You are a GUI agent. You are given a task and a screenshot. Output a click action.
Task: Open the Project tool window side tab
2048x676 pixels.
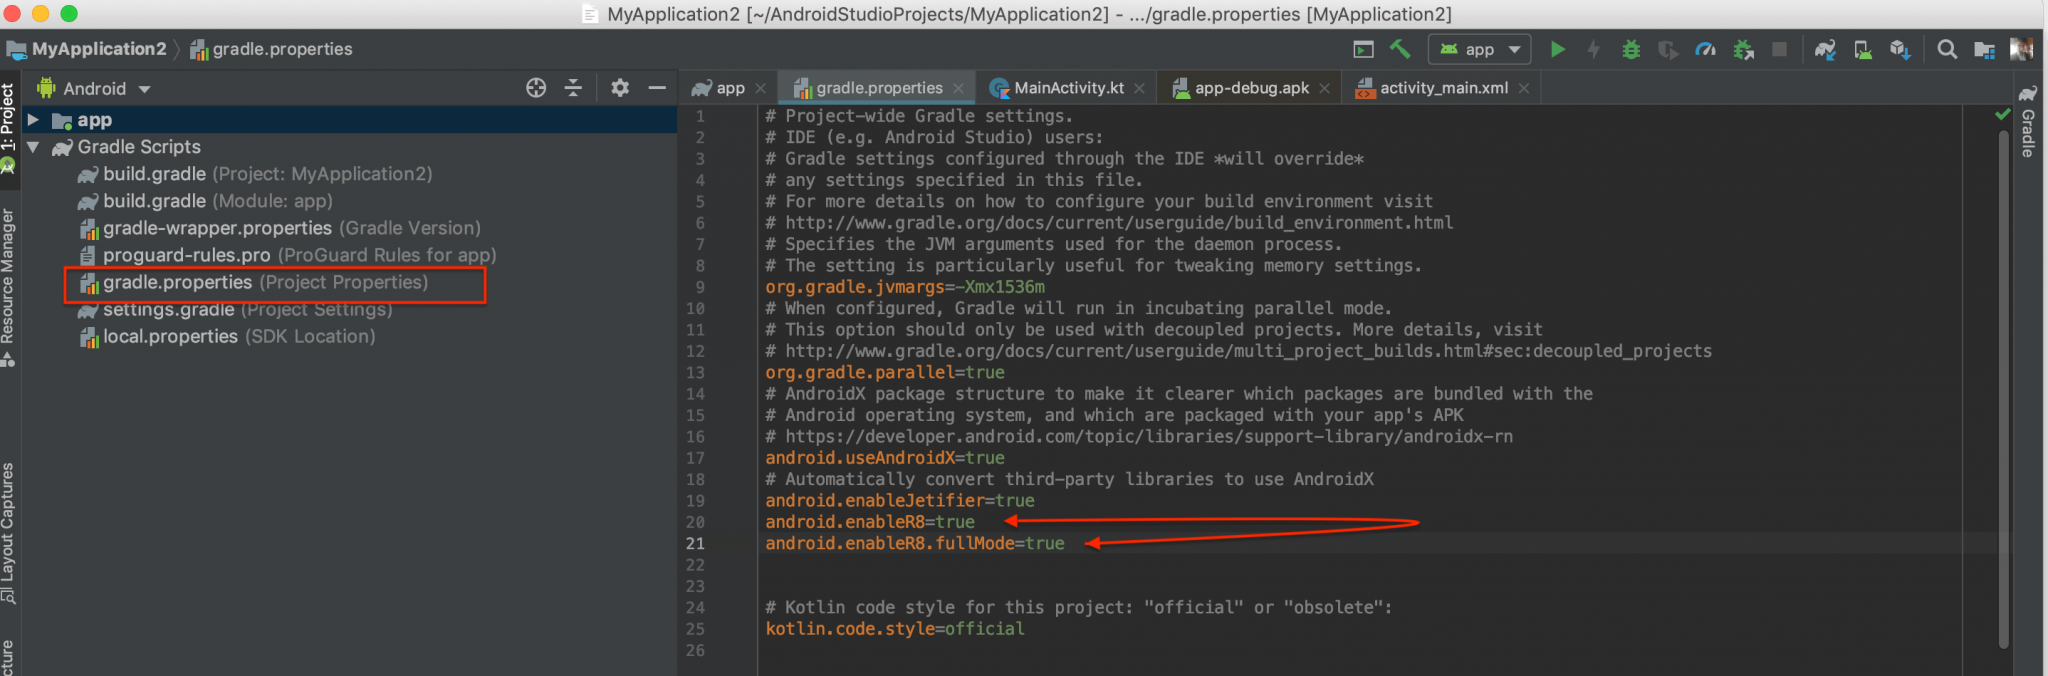click(8, 128)
